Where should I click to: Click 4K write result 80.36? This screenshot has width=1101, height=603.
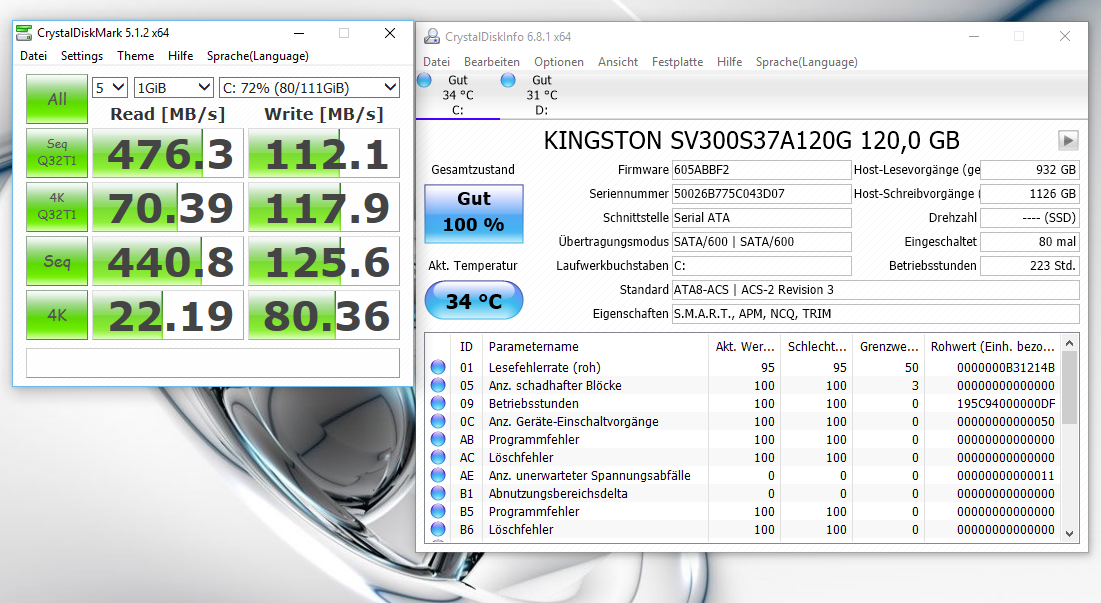pyautogui.click(x=324, y=315)
